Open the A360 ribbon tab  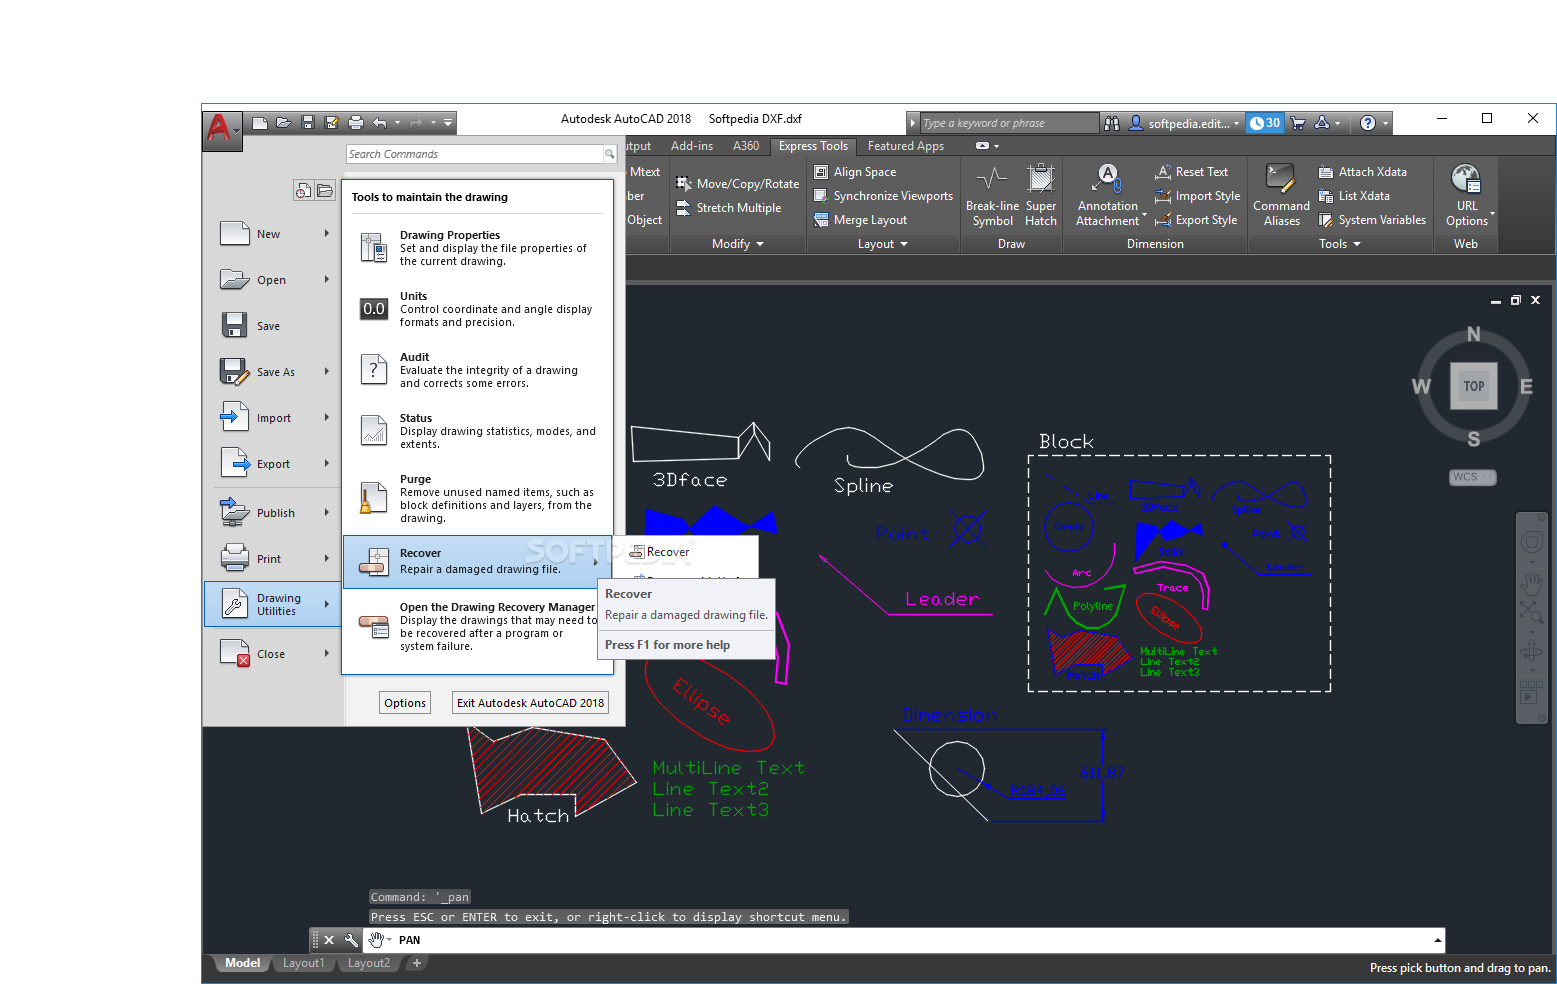point(746,146)
